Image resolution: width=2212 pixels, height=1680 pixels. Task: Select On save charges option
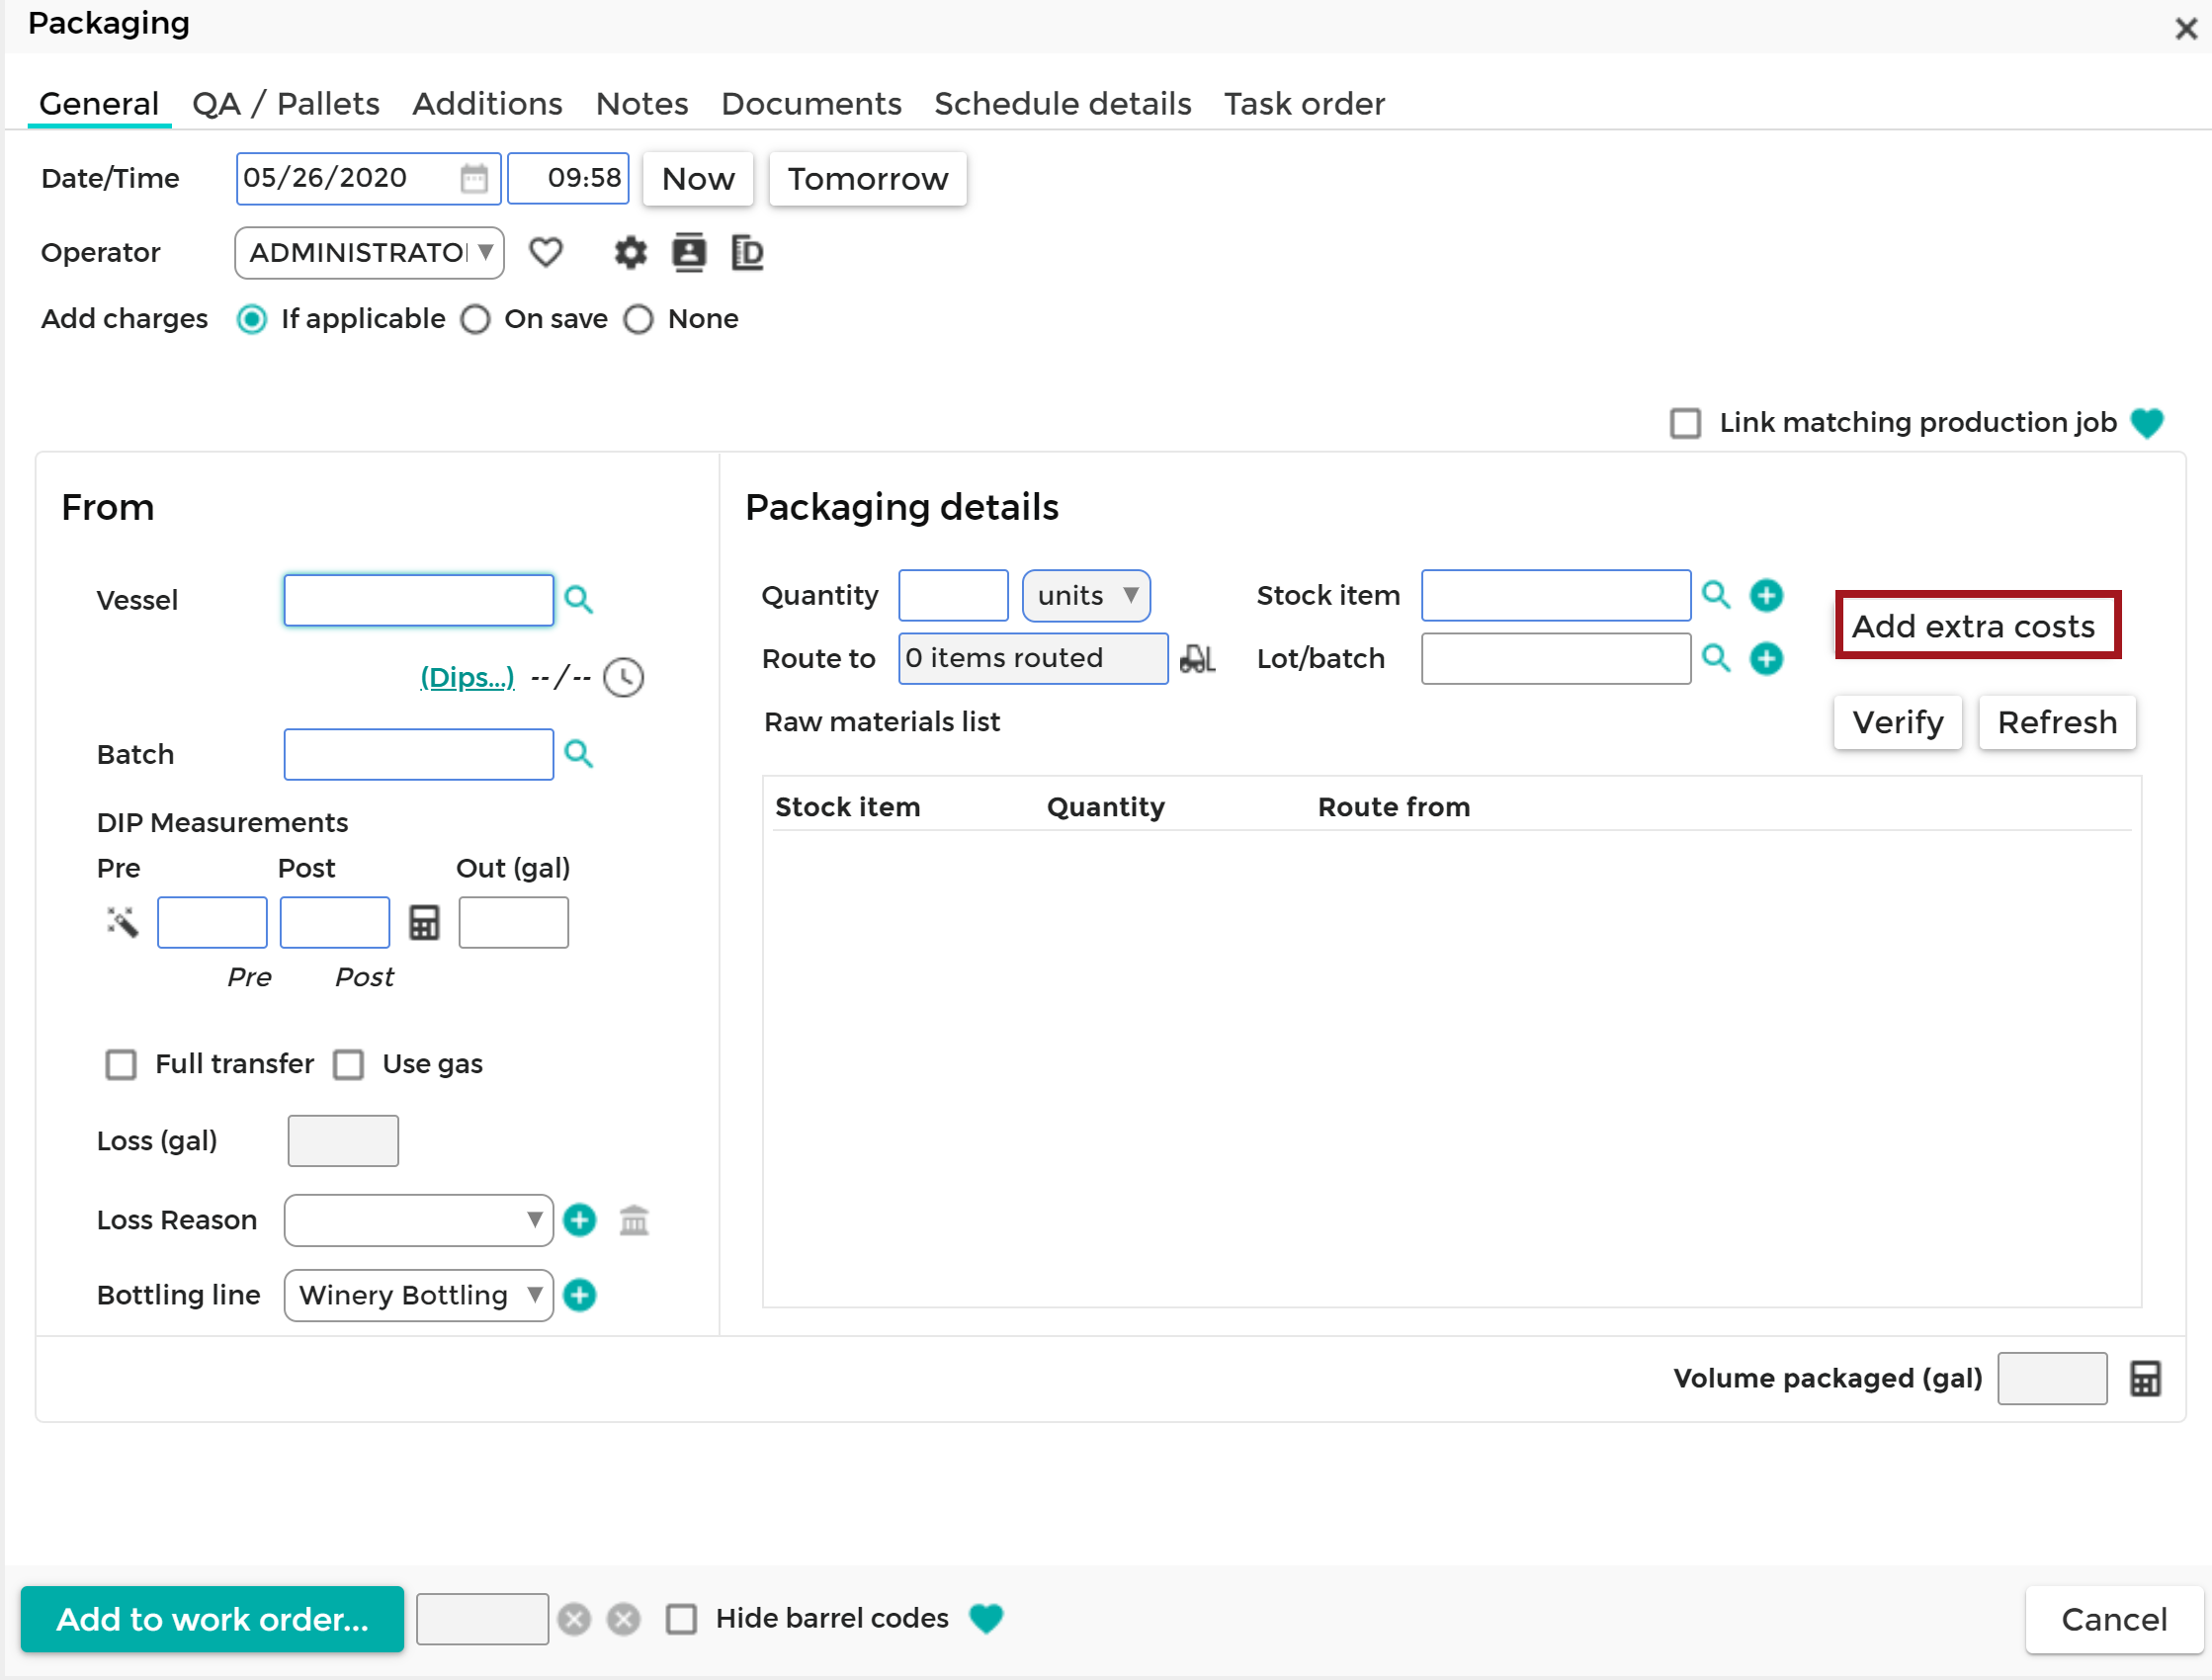[475, 320]
